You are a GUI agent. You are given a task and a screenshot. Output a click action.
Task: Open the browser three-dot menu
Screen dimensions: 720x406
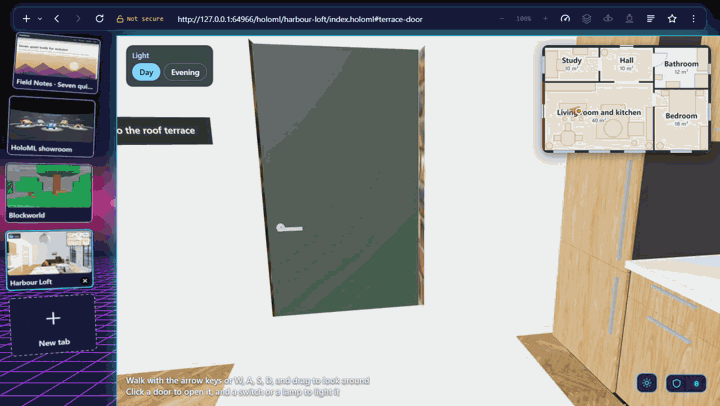pyautogui.click(x=693, y=19)
